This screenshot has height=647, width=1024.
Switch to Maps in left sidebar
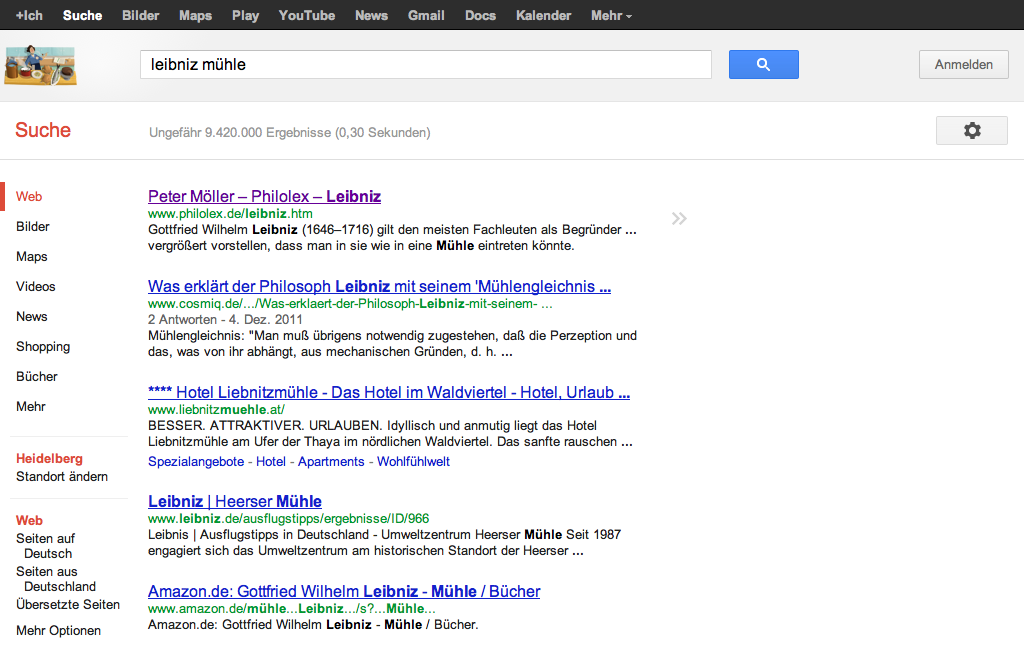(31, 257)
